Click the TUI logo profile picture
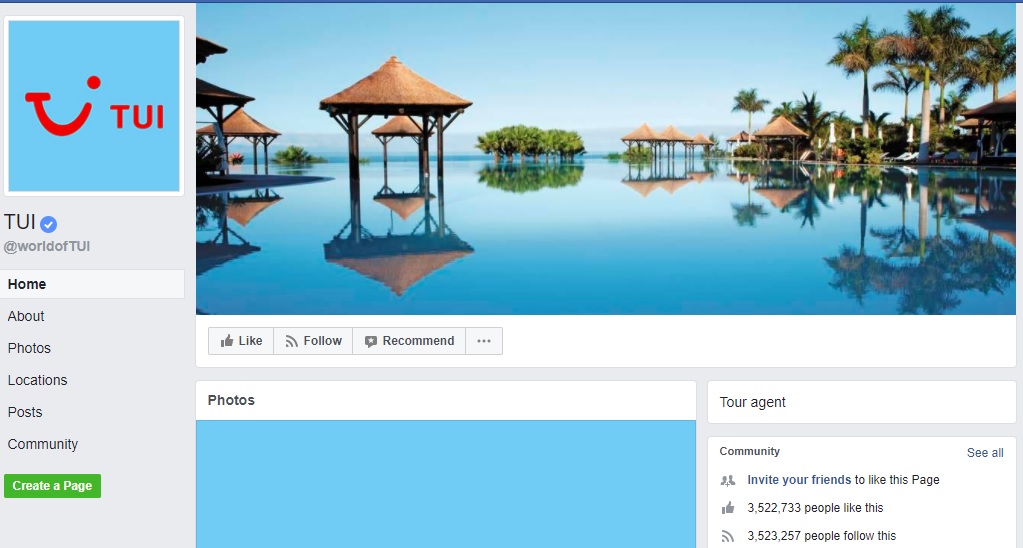1023x548 pixels. point(94,106)
